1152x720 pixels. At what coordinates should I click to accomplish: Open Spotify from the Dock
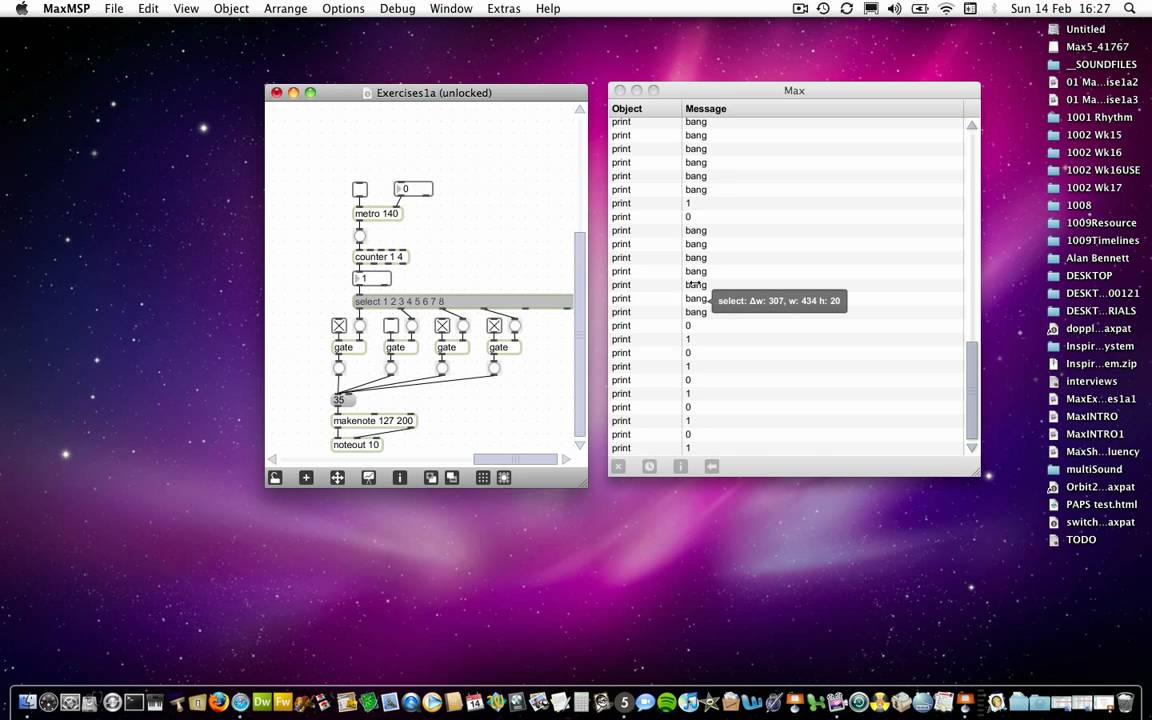click(x=667, y=702)
